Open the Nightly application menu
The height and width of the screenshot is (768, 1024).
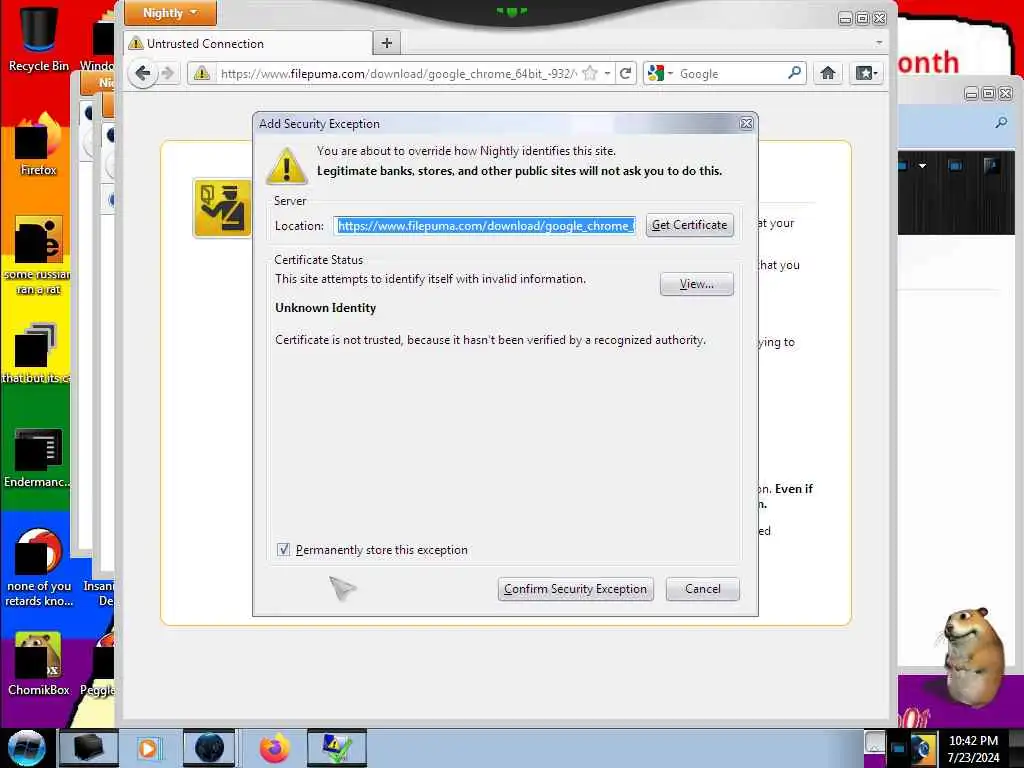170,13
